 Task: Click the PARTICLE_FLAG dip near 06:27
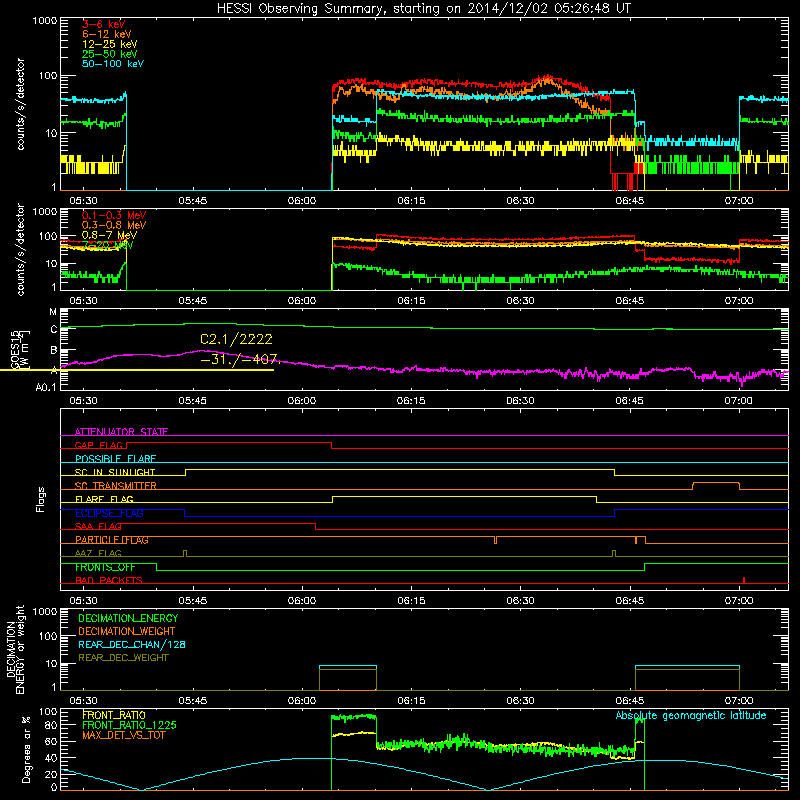point(495,540)
